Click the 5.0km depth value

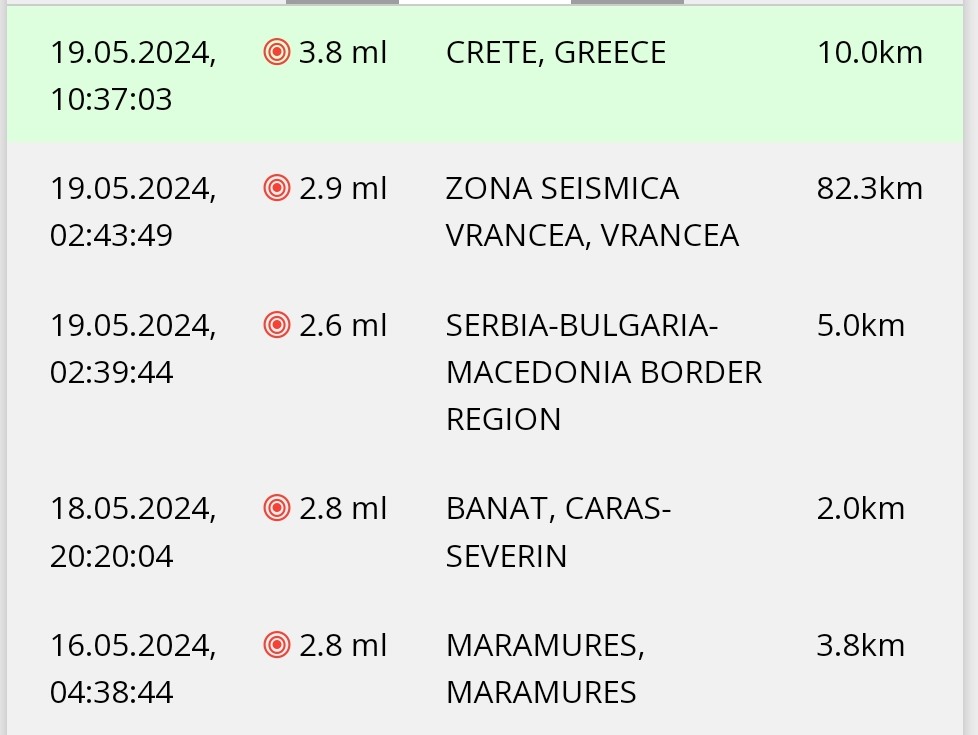(x=860, y=326)
